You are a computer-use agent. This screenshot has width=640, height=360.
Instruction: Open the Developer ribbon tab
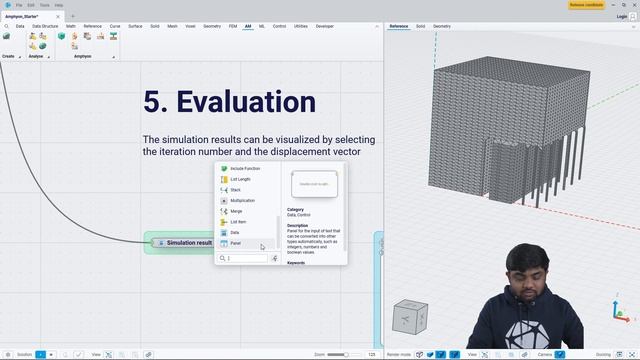point(324,26)
